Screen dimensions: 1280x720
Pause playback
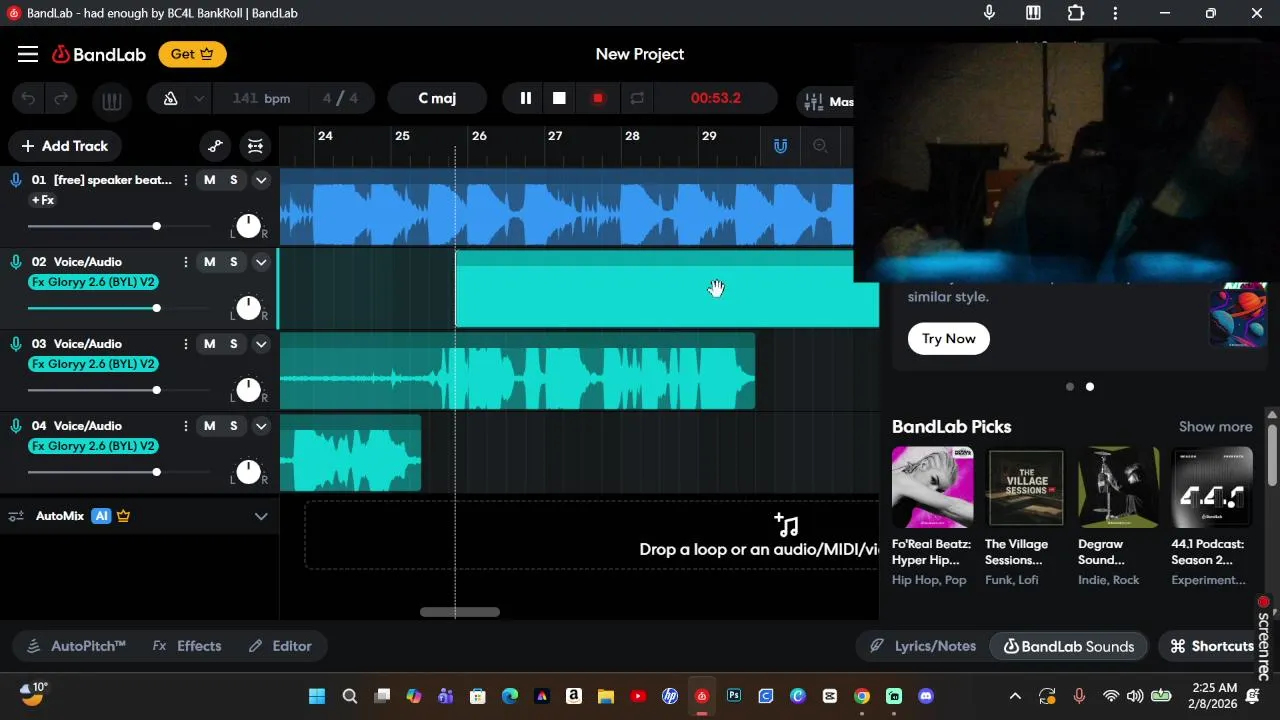pos(525,98)
